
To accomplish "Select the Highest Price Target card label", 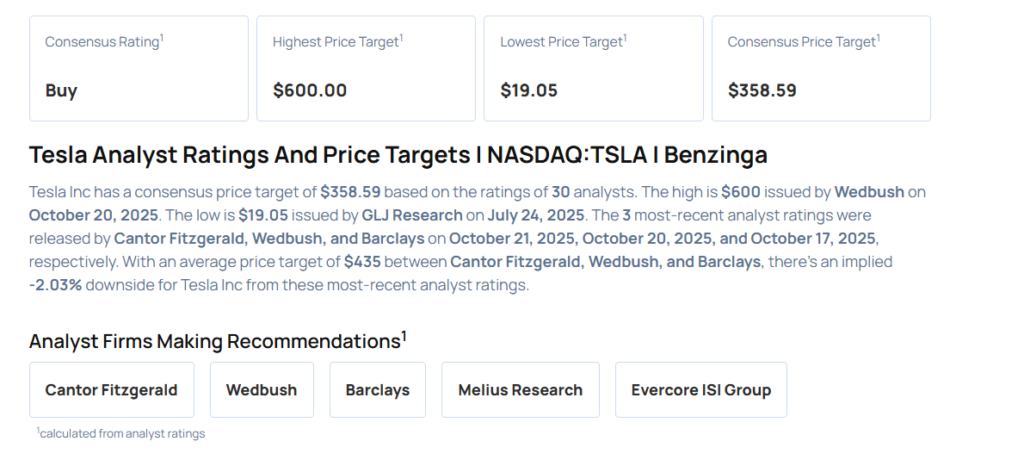I will pos(336,42).
